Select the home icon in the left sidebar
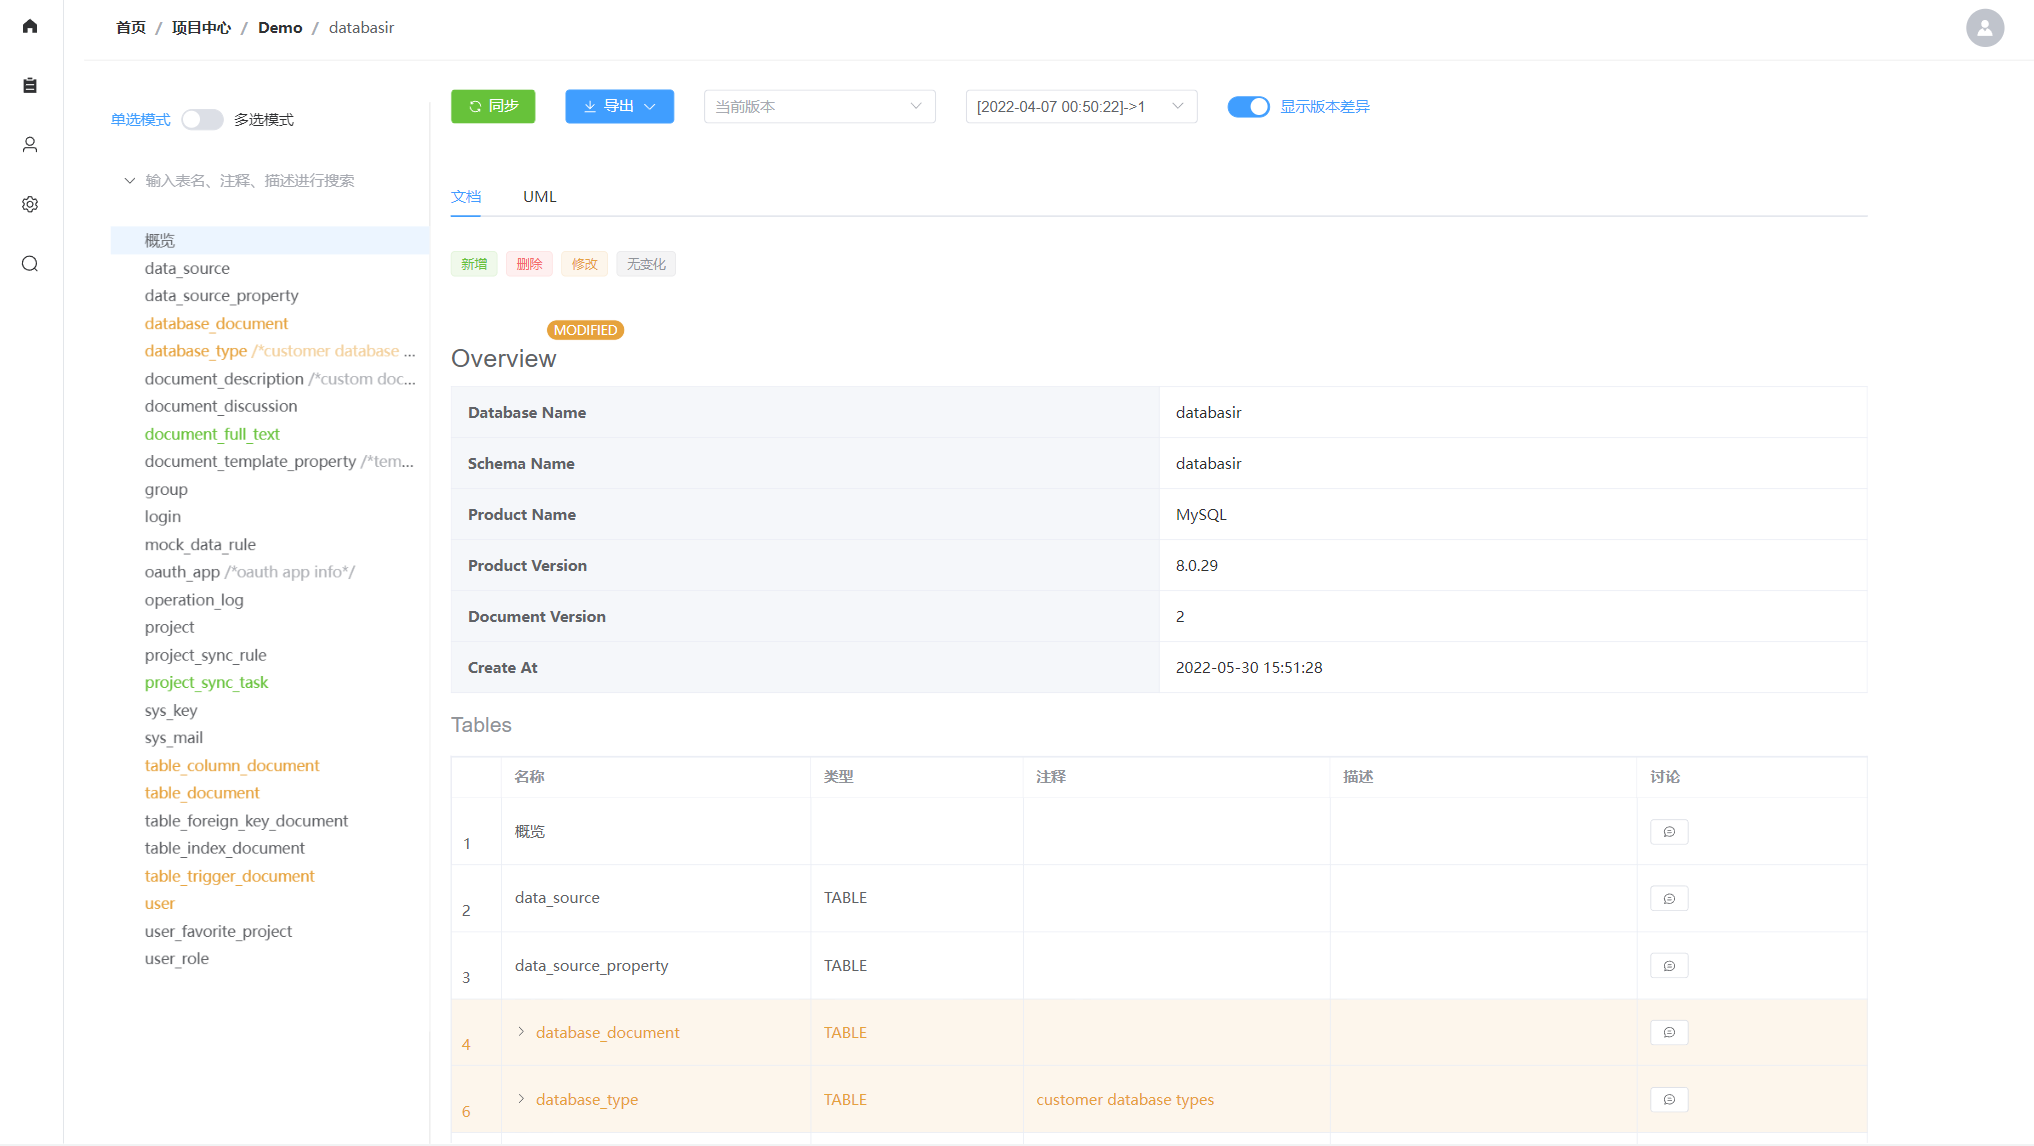The height and width of the screenshot is (1146, 2034). click(30, 26)
